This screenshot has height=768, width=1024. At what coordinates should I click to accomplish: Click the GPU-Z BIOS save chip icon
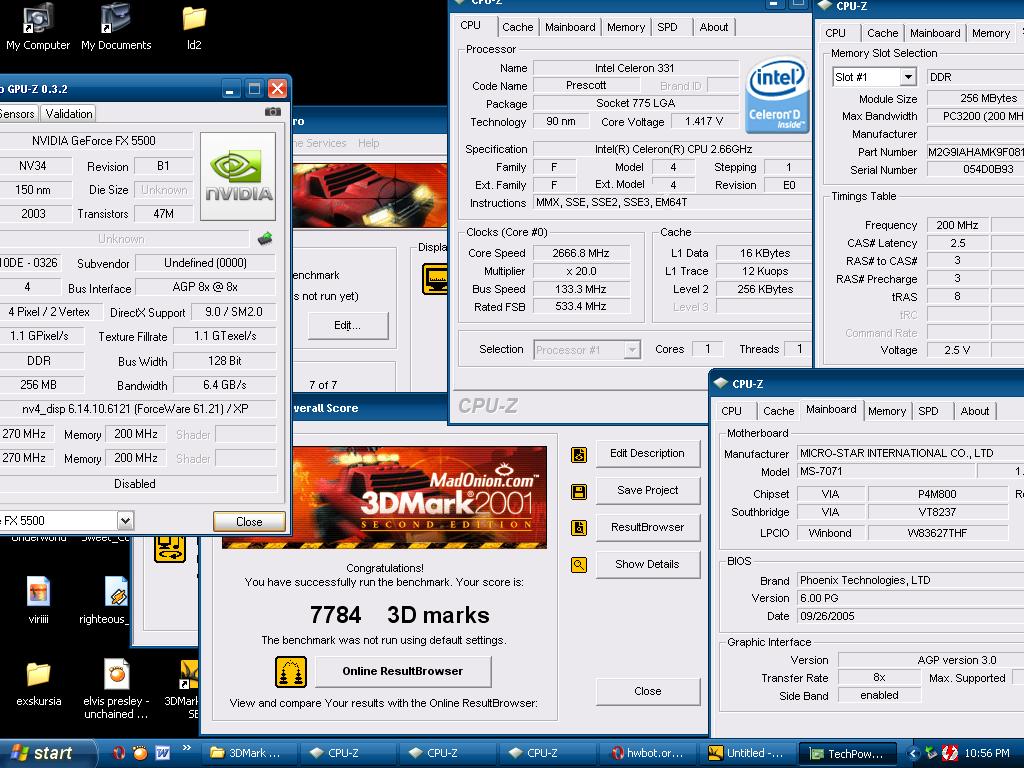tap(264, 238)
